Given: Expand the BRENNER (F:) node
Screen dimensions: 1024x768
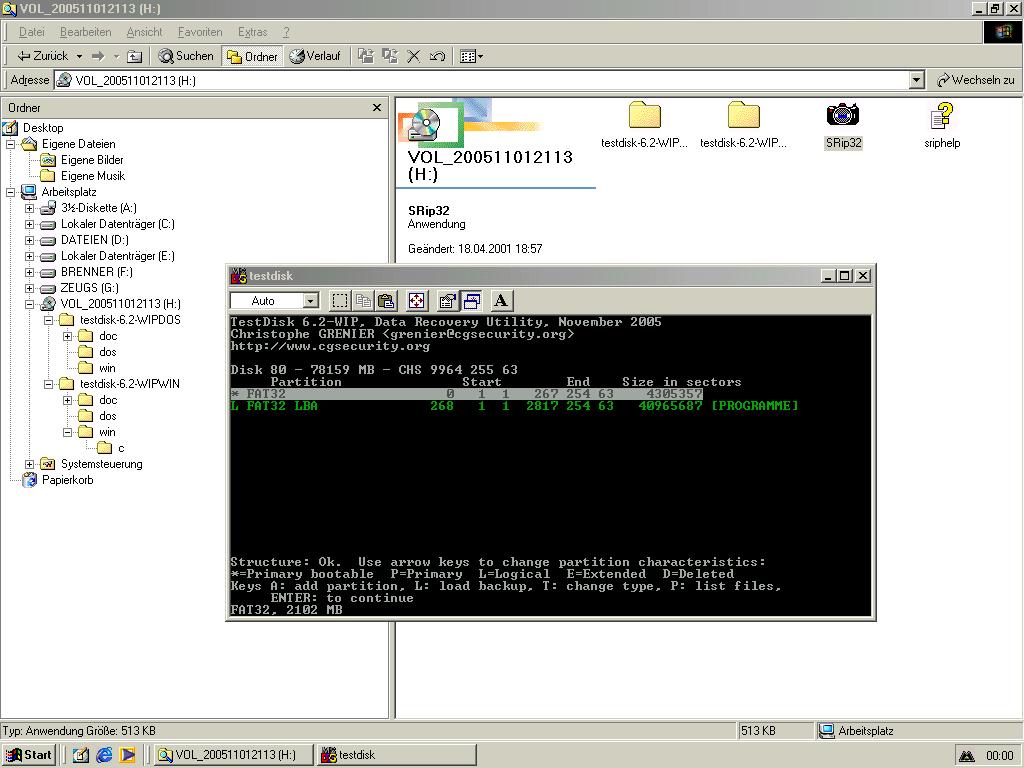Looking at the screenshot, I should (x=29, y=272).
